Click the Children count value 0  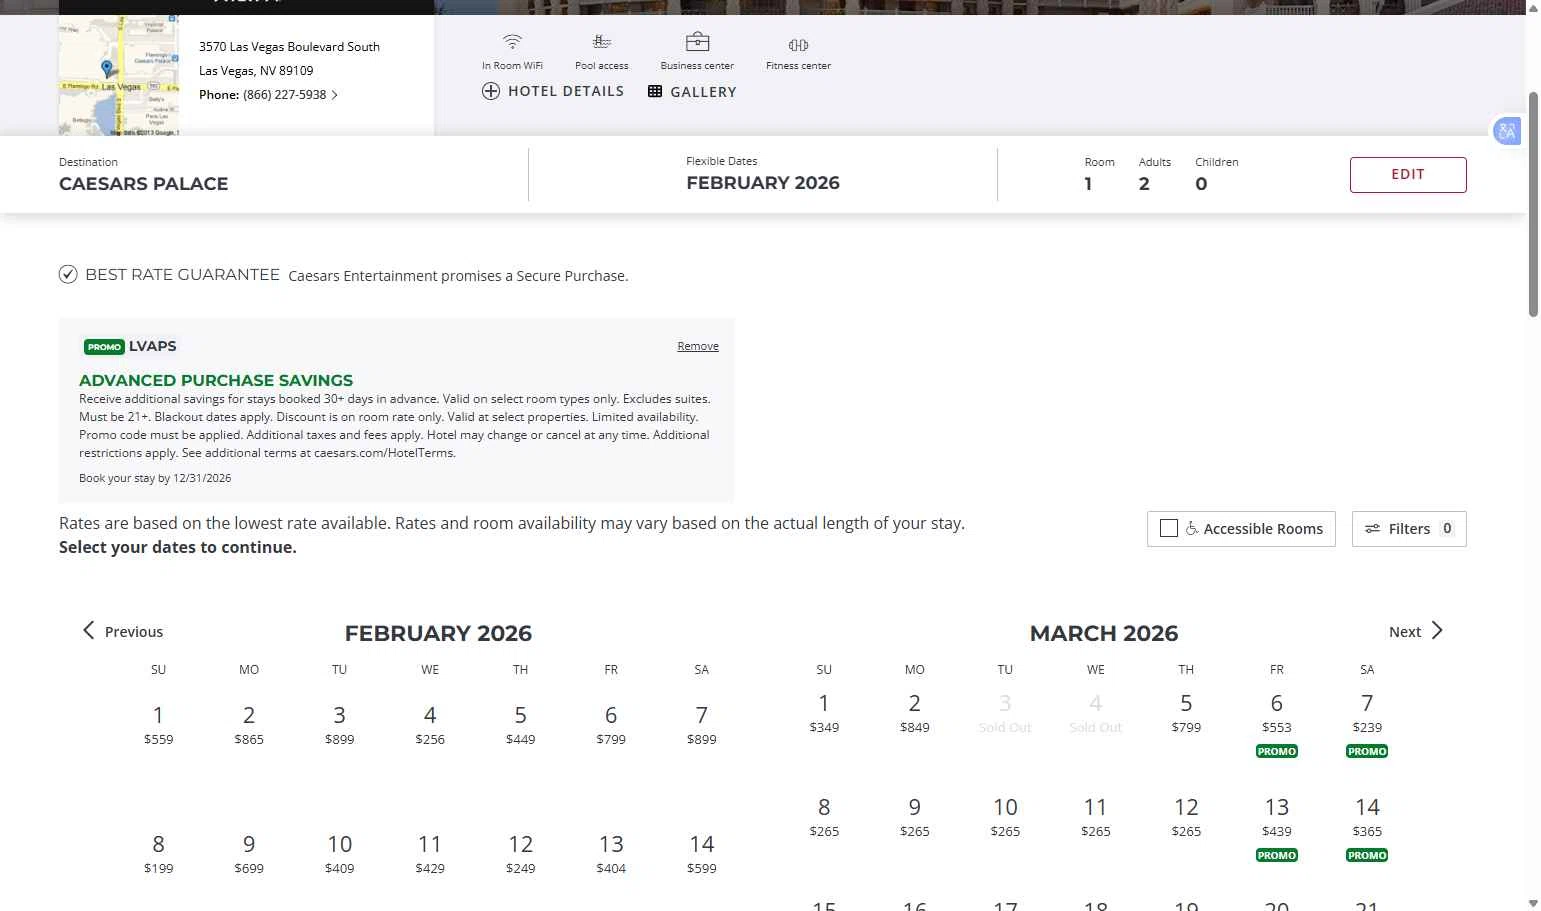point(1201,184)
